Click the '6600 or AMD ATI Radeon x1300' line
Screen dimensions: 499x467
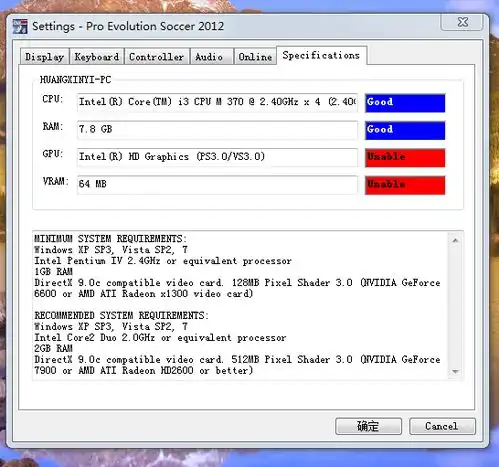point(144,294)
